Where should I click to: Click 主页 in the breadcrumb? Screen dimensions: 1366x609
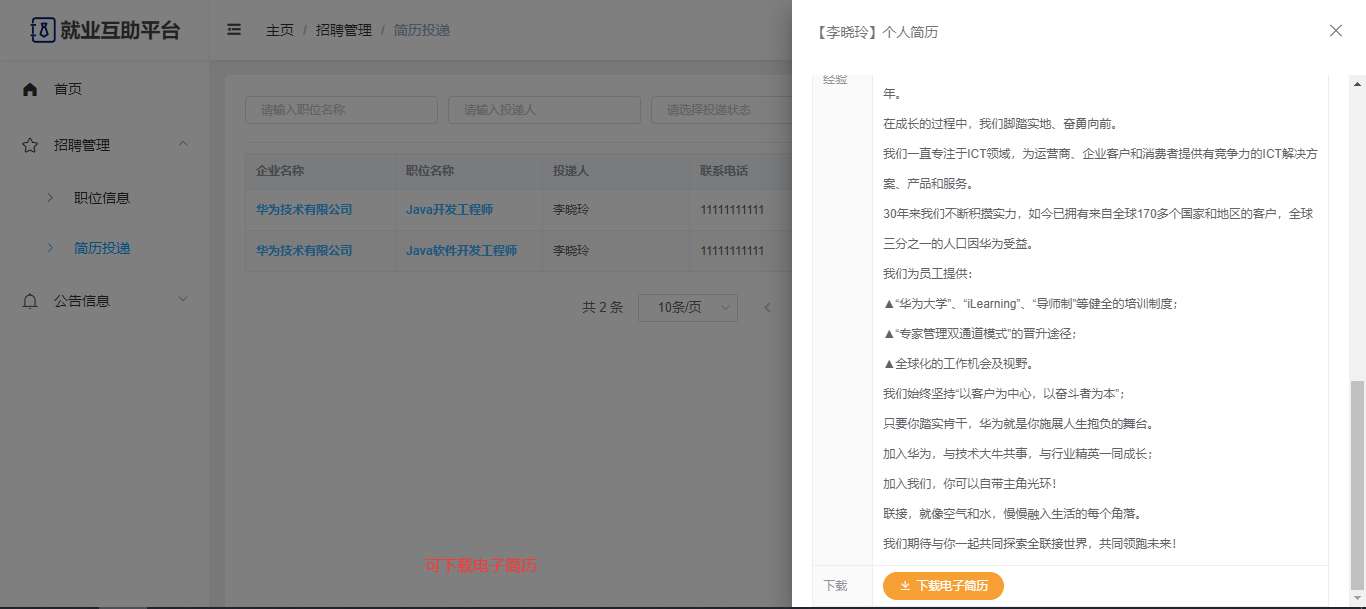(280, 30)
